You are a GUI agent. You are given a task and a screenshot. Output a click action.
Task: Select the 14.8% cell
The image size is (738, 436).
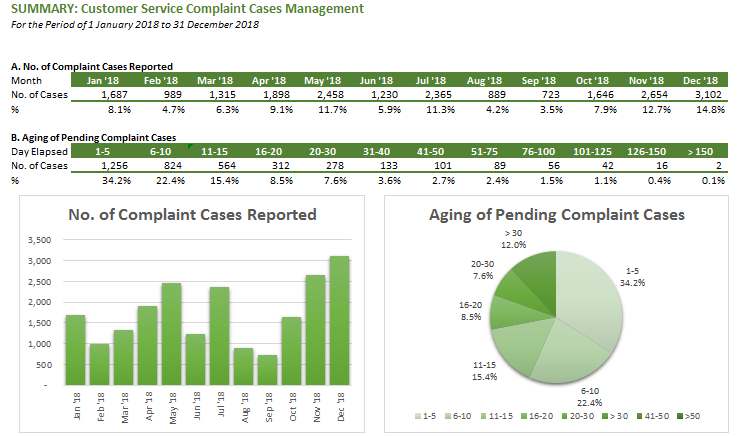(x=711, y=110)
